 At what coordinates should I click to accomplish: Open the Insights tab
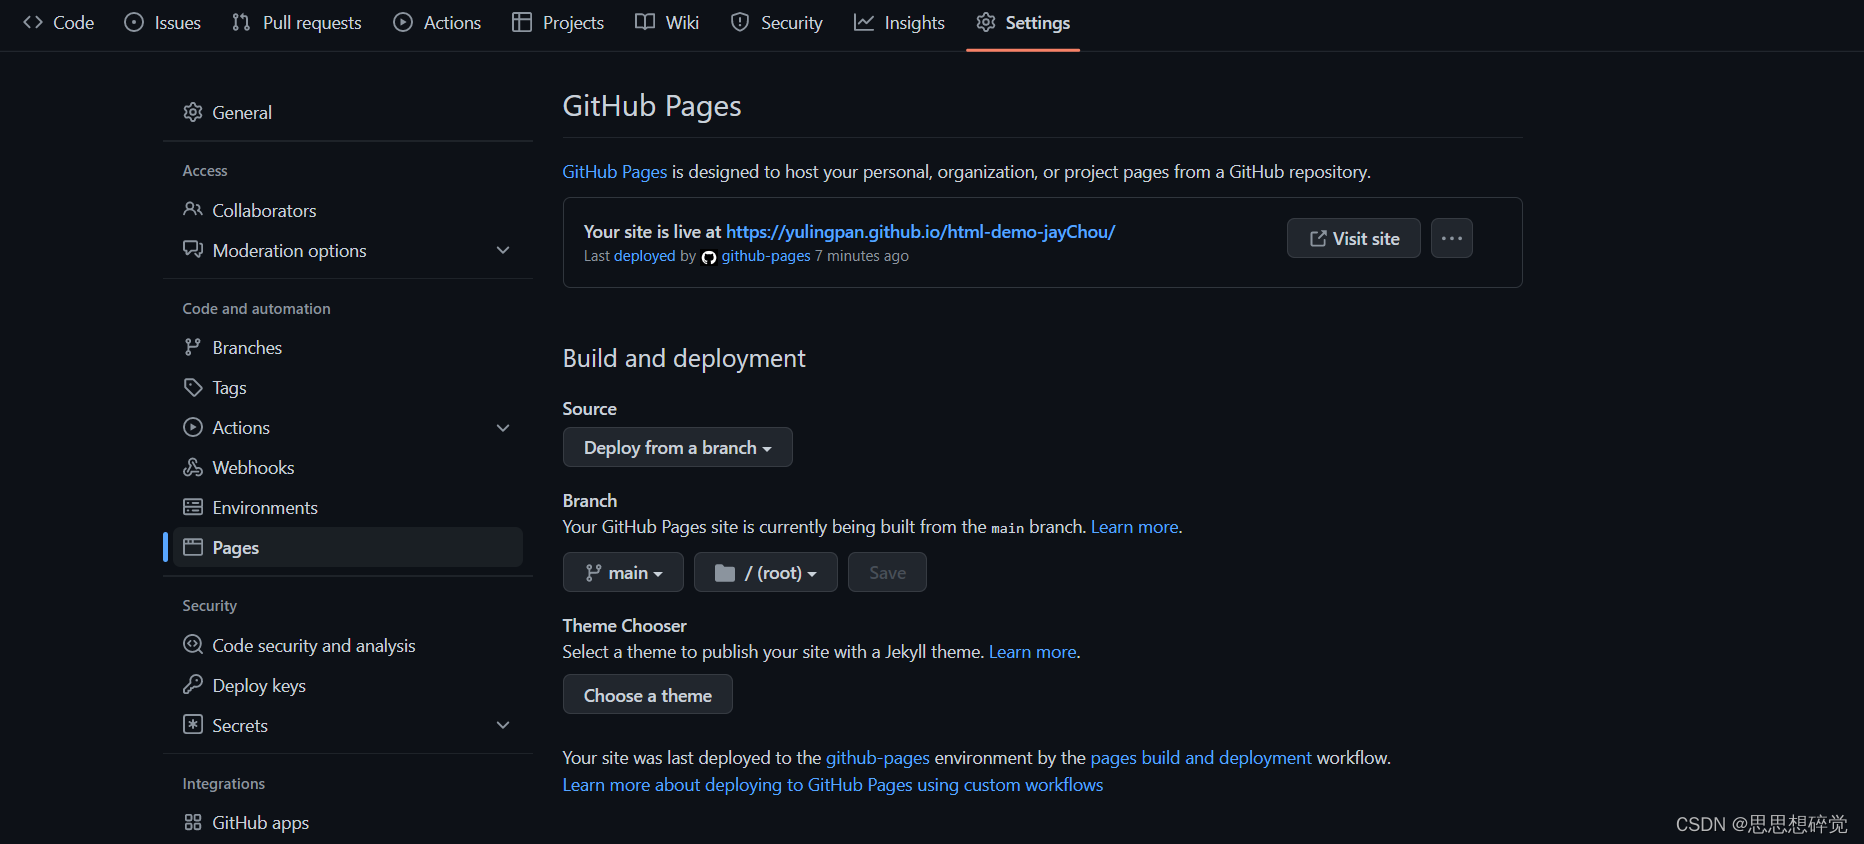click(899, 22)
